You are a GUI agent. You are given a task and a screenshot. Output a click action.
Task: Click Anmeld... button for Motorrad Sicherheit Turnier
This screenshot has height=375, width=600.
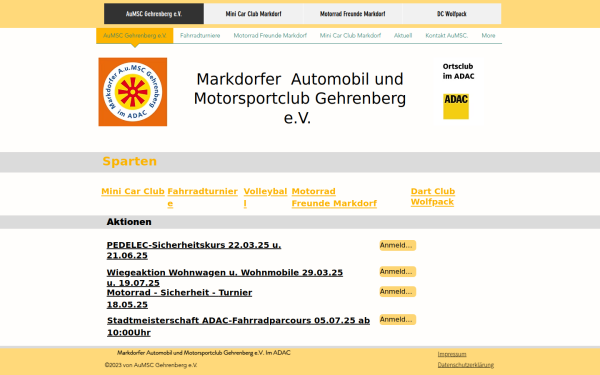398,292
